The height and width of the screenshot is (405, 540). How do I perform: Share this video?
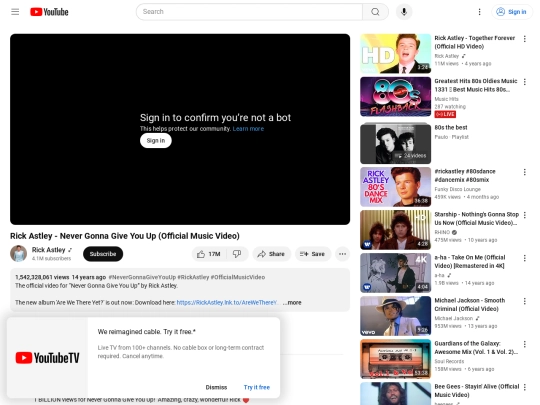(272, 254)
